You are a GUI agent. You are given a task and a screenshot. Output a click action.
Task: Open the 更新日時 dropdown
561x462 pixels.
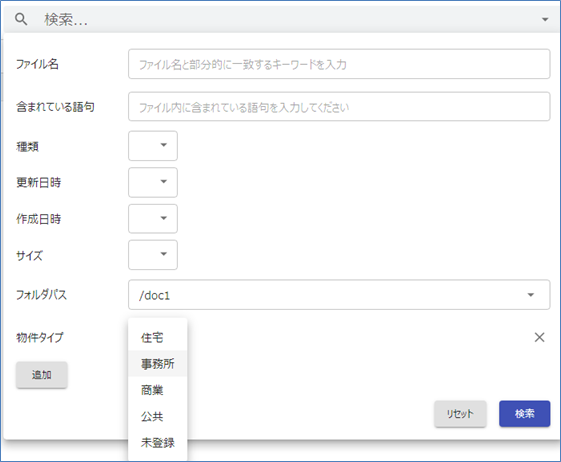click(x=153, y=182)
